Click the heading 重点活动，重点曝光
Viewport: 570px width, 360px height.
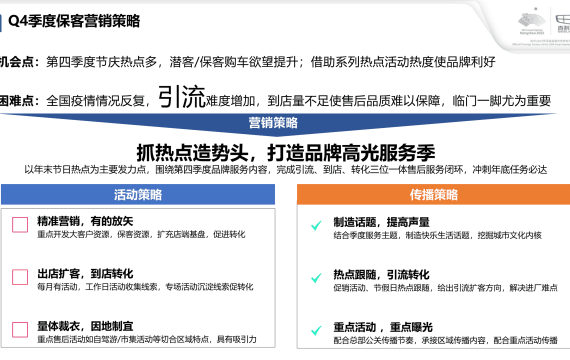click(383, 327)
